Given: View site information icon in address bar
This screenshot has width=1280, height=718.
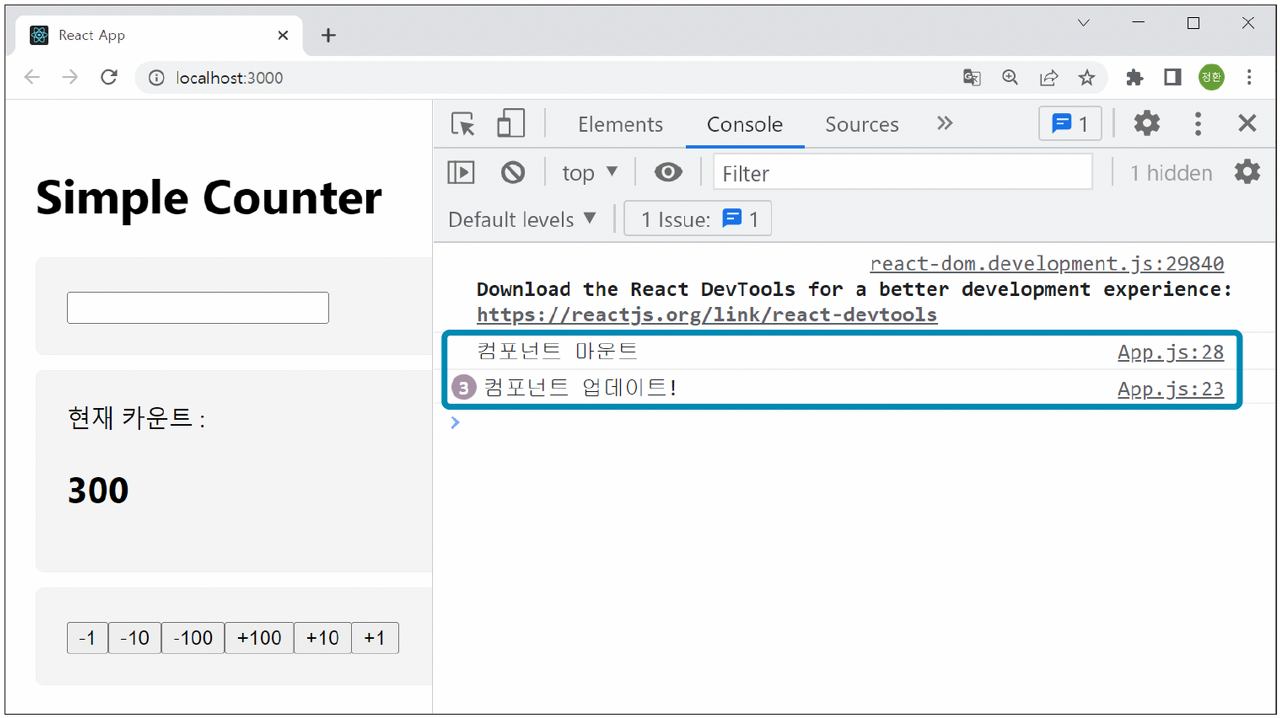Looking at the screenshot, I should click(156, 77).
